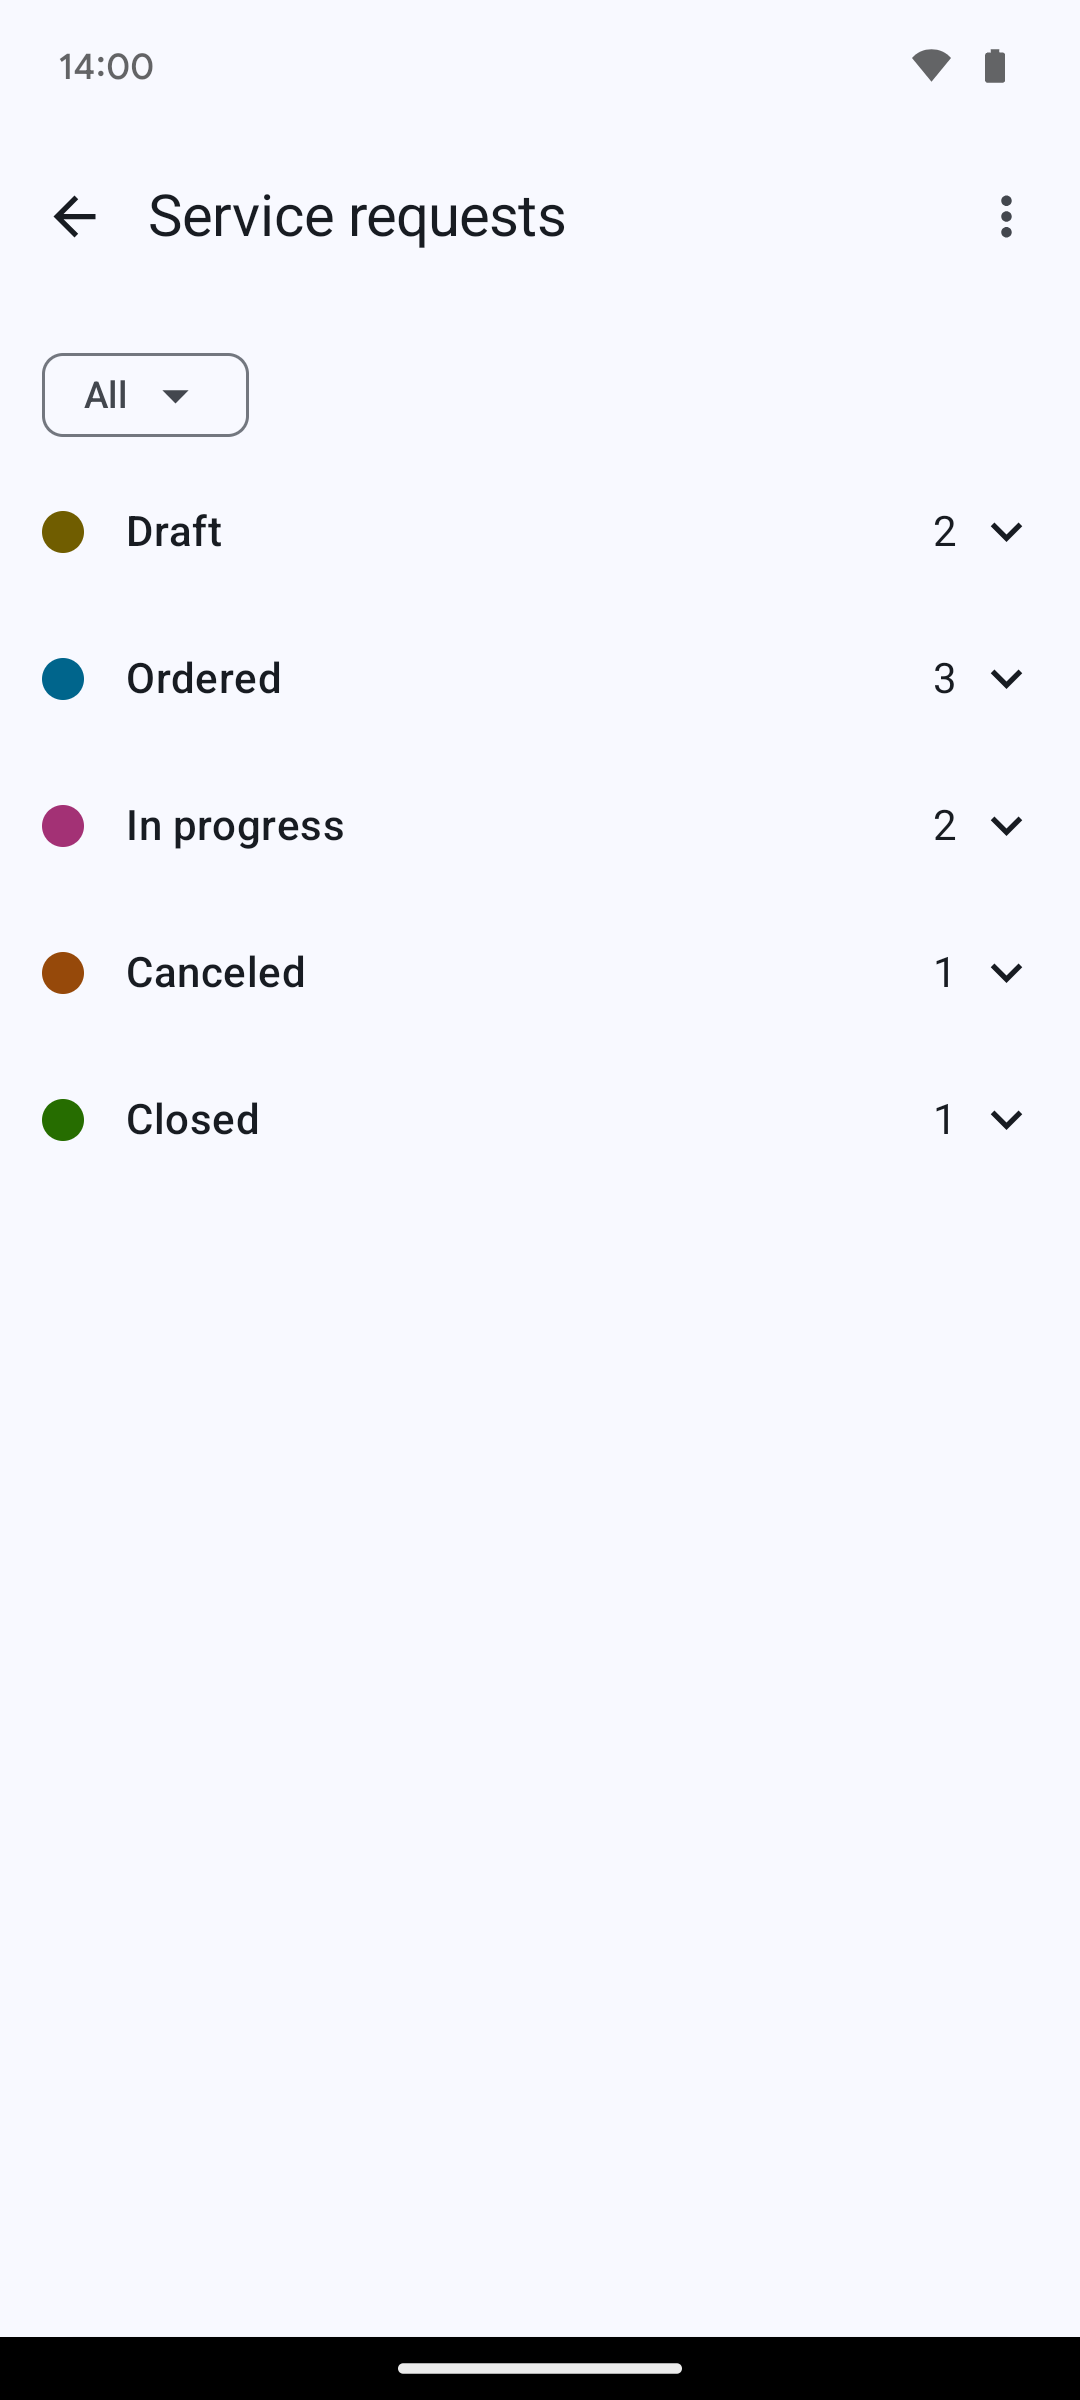Click the green Closed status dot
The height and width of the screenshot is (2400, 1080).
[x=63, y=1120]
